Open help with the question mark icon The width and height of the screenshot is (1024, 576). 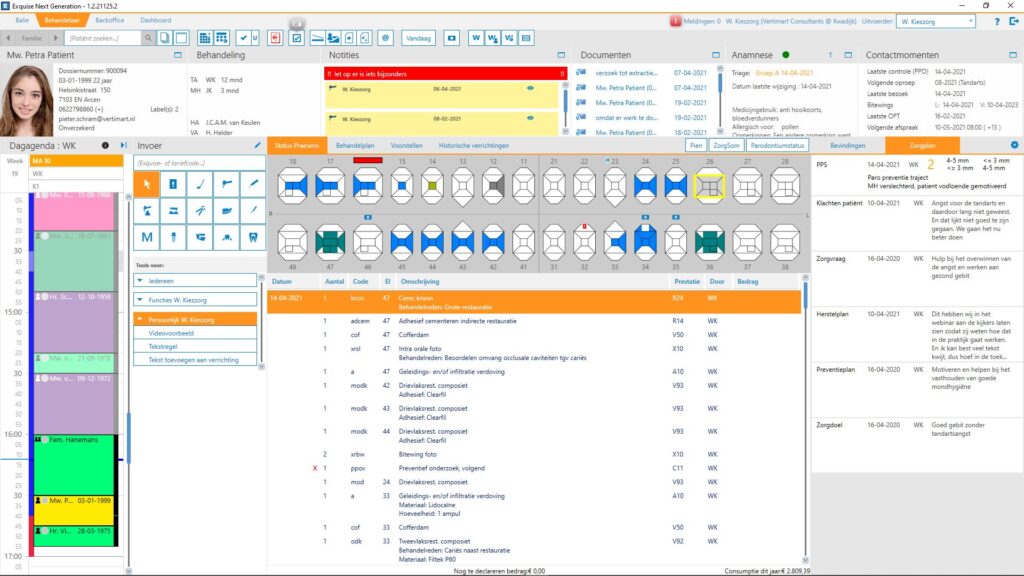click(997, 22)
